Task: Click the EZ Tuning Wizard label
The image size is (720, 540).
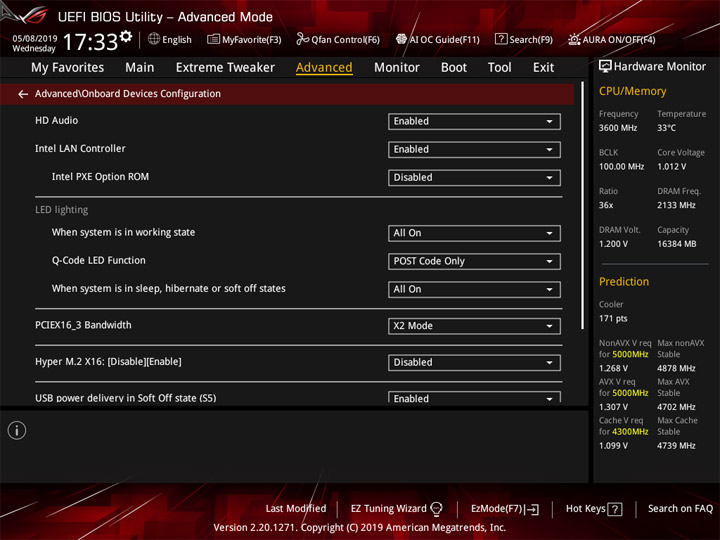Action: click(388, 508)
